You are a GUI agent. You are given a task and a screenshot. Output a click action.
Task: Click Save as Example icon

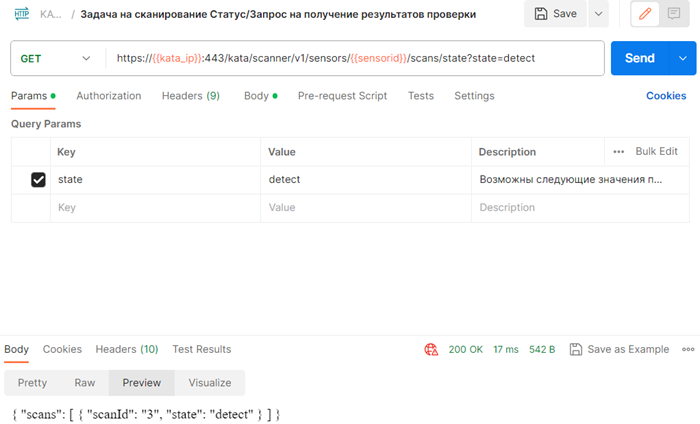[x=576, y=349]
